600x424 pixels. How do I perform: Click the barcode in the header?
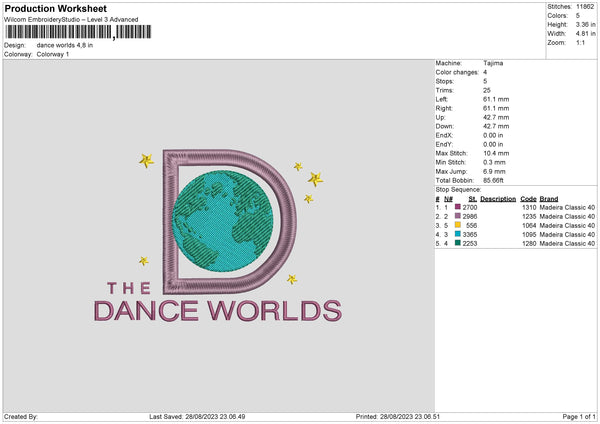click(78, 32)
